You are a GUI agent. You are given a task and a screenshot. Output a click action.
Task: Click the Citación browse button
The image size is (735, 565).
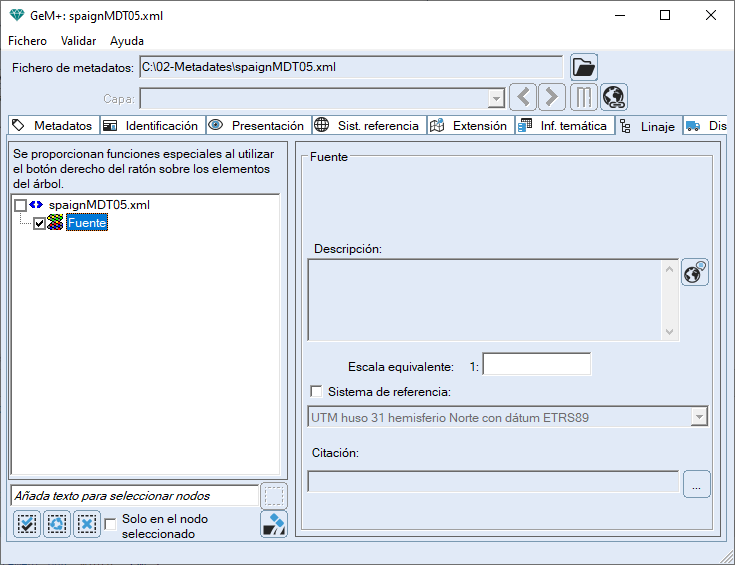(x=696, y=484)
